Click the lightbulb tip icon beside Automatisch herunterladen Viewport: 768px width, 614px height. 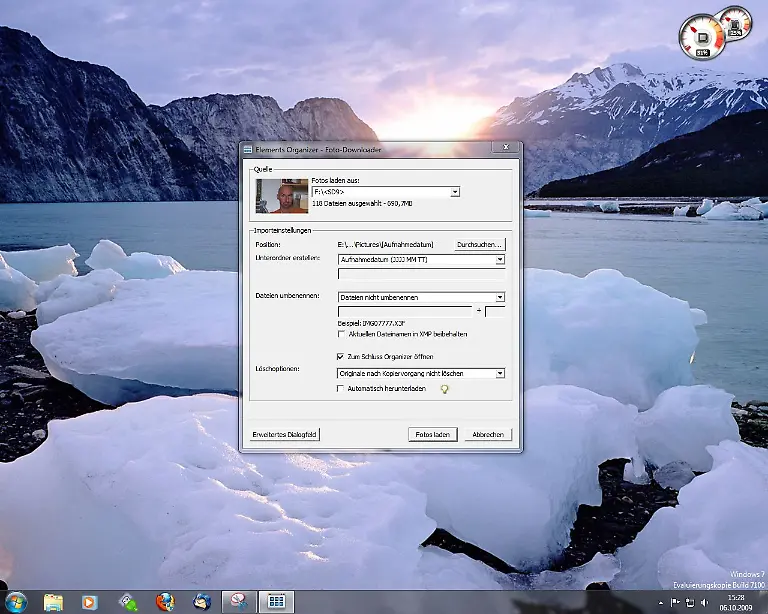445,389
